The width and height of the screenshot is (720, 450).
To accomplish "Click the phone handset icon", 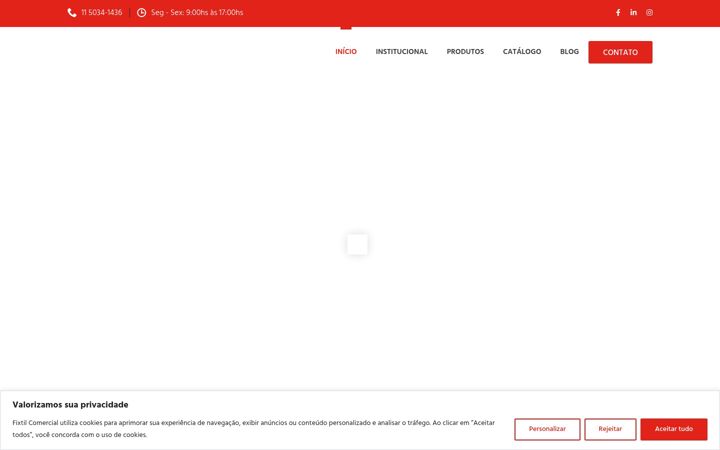I will pyautogui.click(x=72, y=13).
